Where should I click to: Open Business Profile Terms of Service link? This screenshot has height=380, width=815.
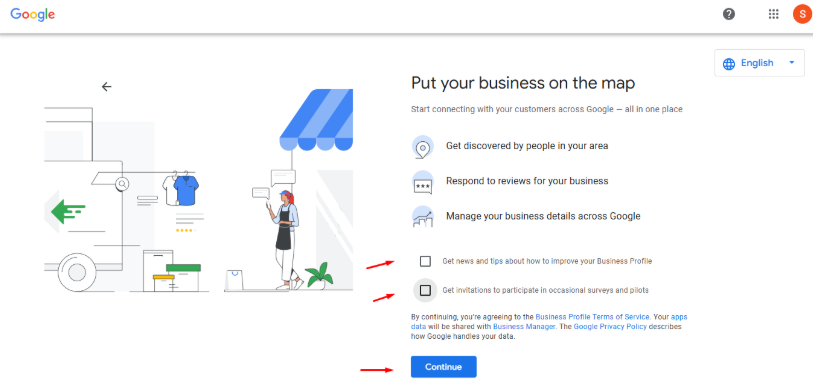point(592,317)
